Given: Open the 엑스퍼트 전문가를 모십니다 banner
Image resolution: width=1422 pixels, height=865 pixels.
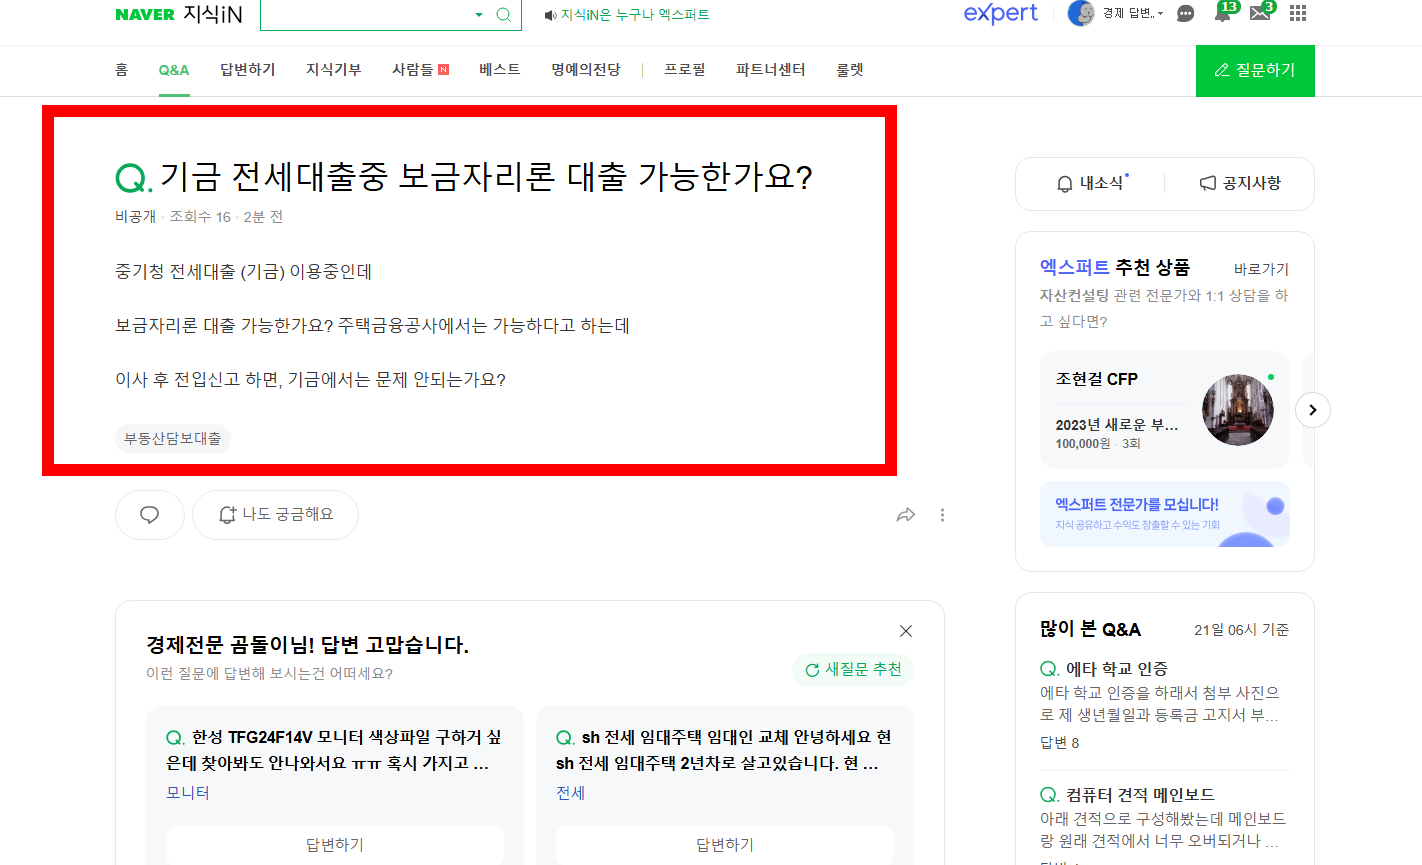Looking at the screenshot, I should tap(1165, 514).
